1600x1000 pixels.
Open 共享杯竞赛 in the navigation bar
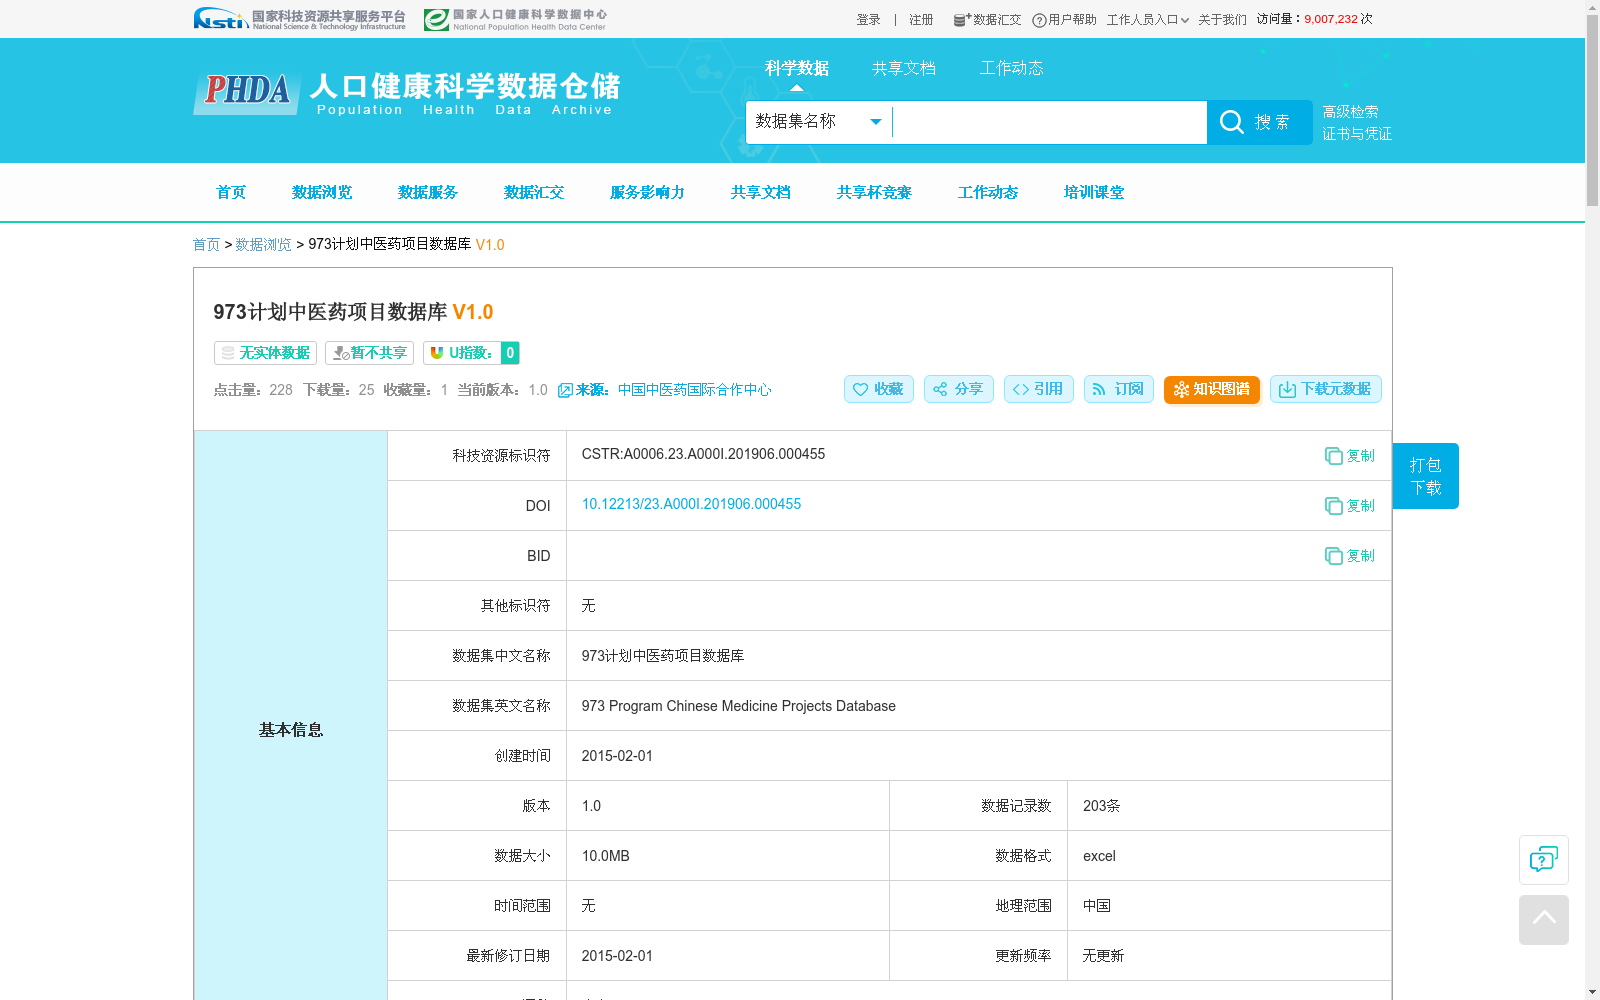tap(874, 192)
